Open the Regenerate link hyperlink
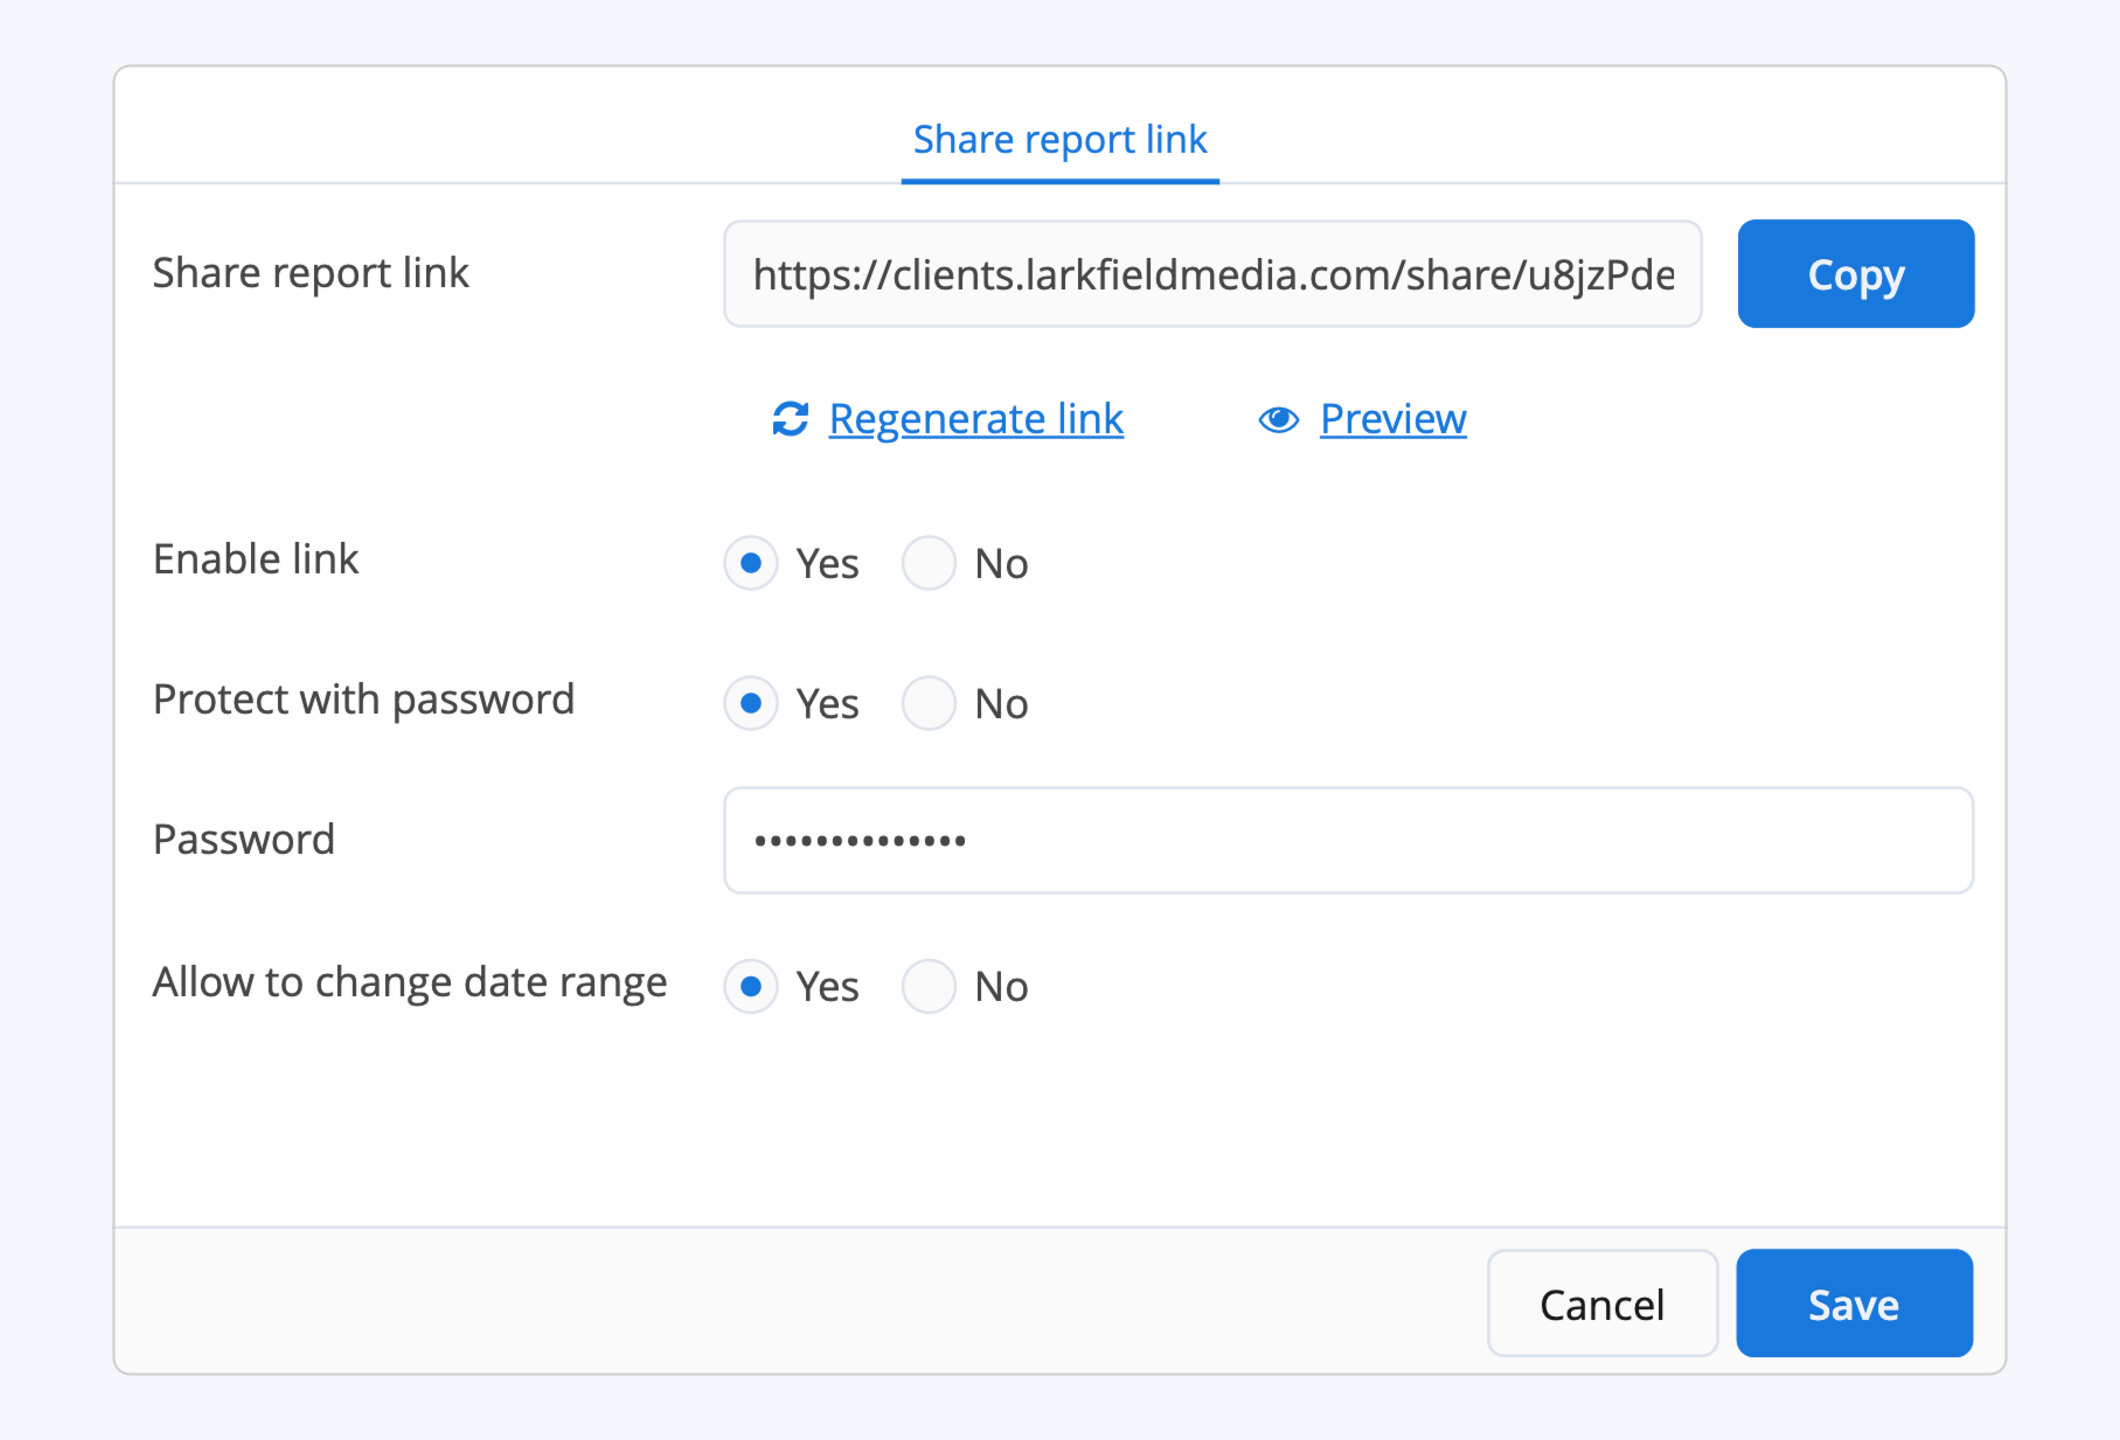The image size is (2120, 1440). [976, 419]
